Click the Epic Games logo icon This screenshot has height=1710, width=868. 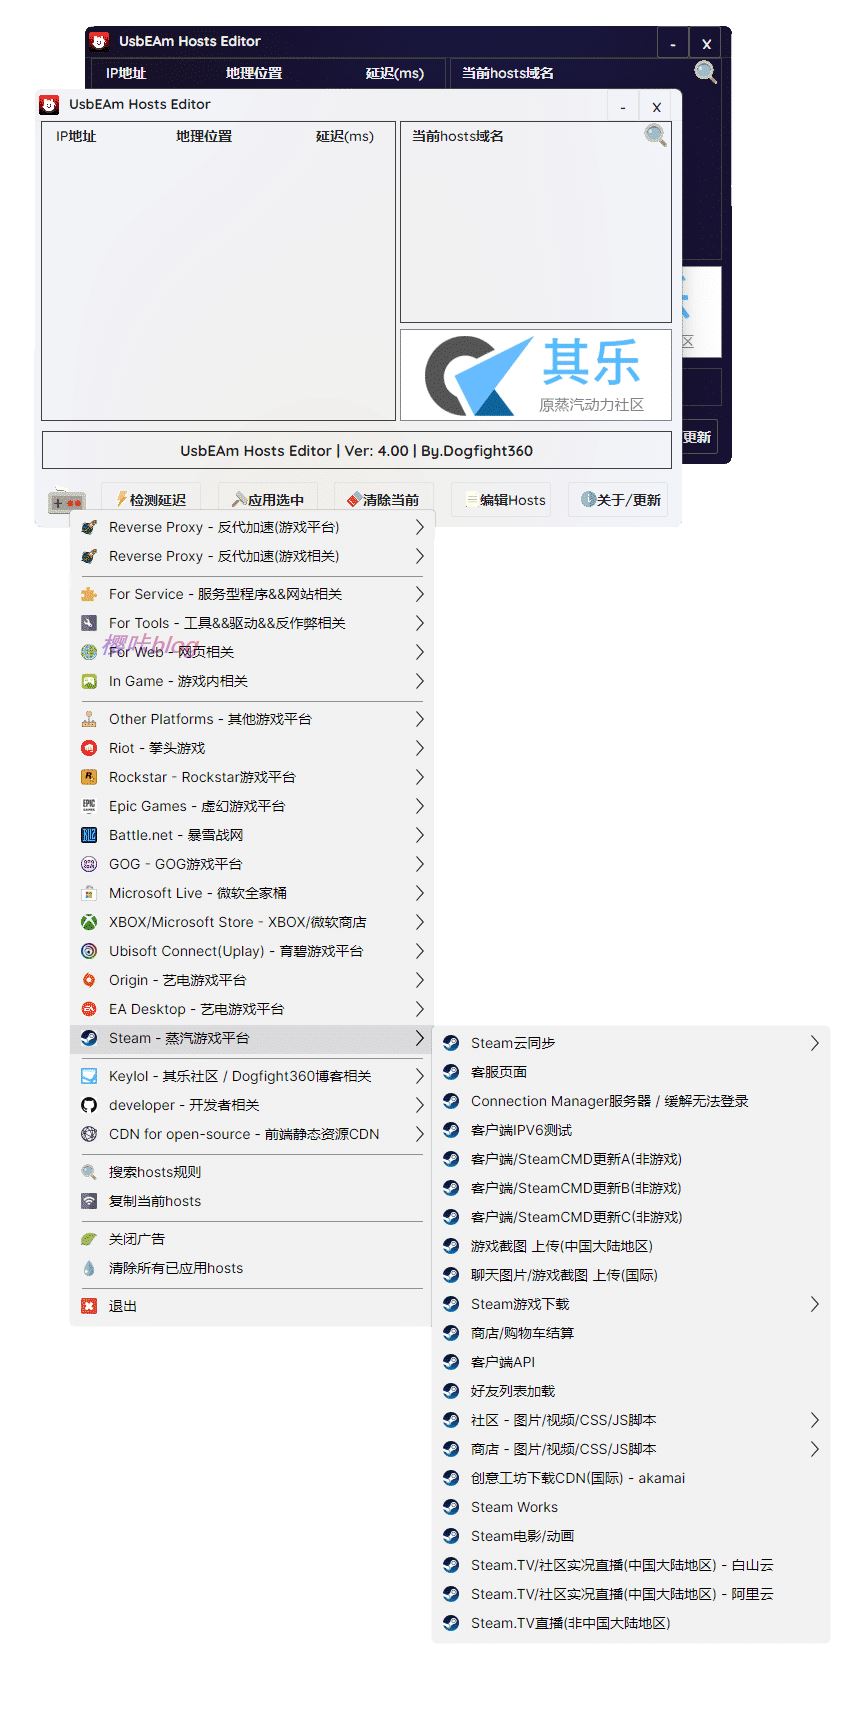coord(89,806)
